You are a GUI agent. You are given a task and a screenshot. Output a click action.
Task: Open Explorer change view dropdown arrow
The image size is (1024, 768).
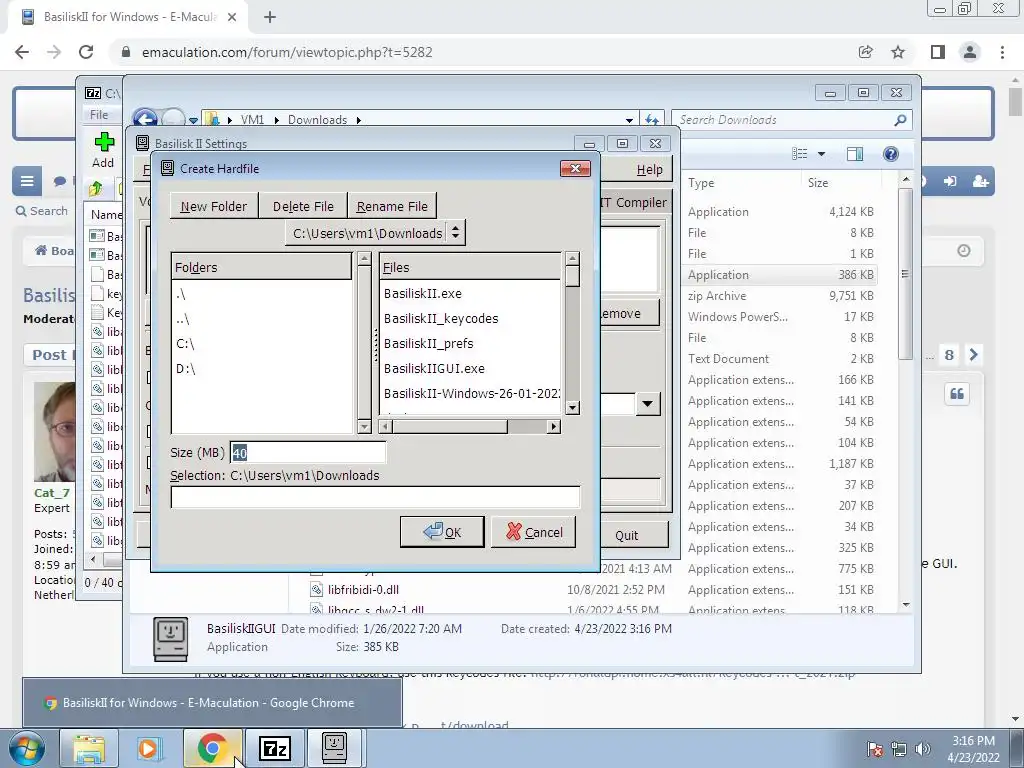(x=822, y=154)
